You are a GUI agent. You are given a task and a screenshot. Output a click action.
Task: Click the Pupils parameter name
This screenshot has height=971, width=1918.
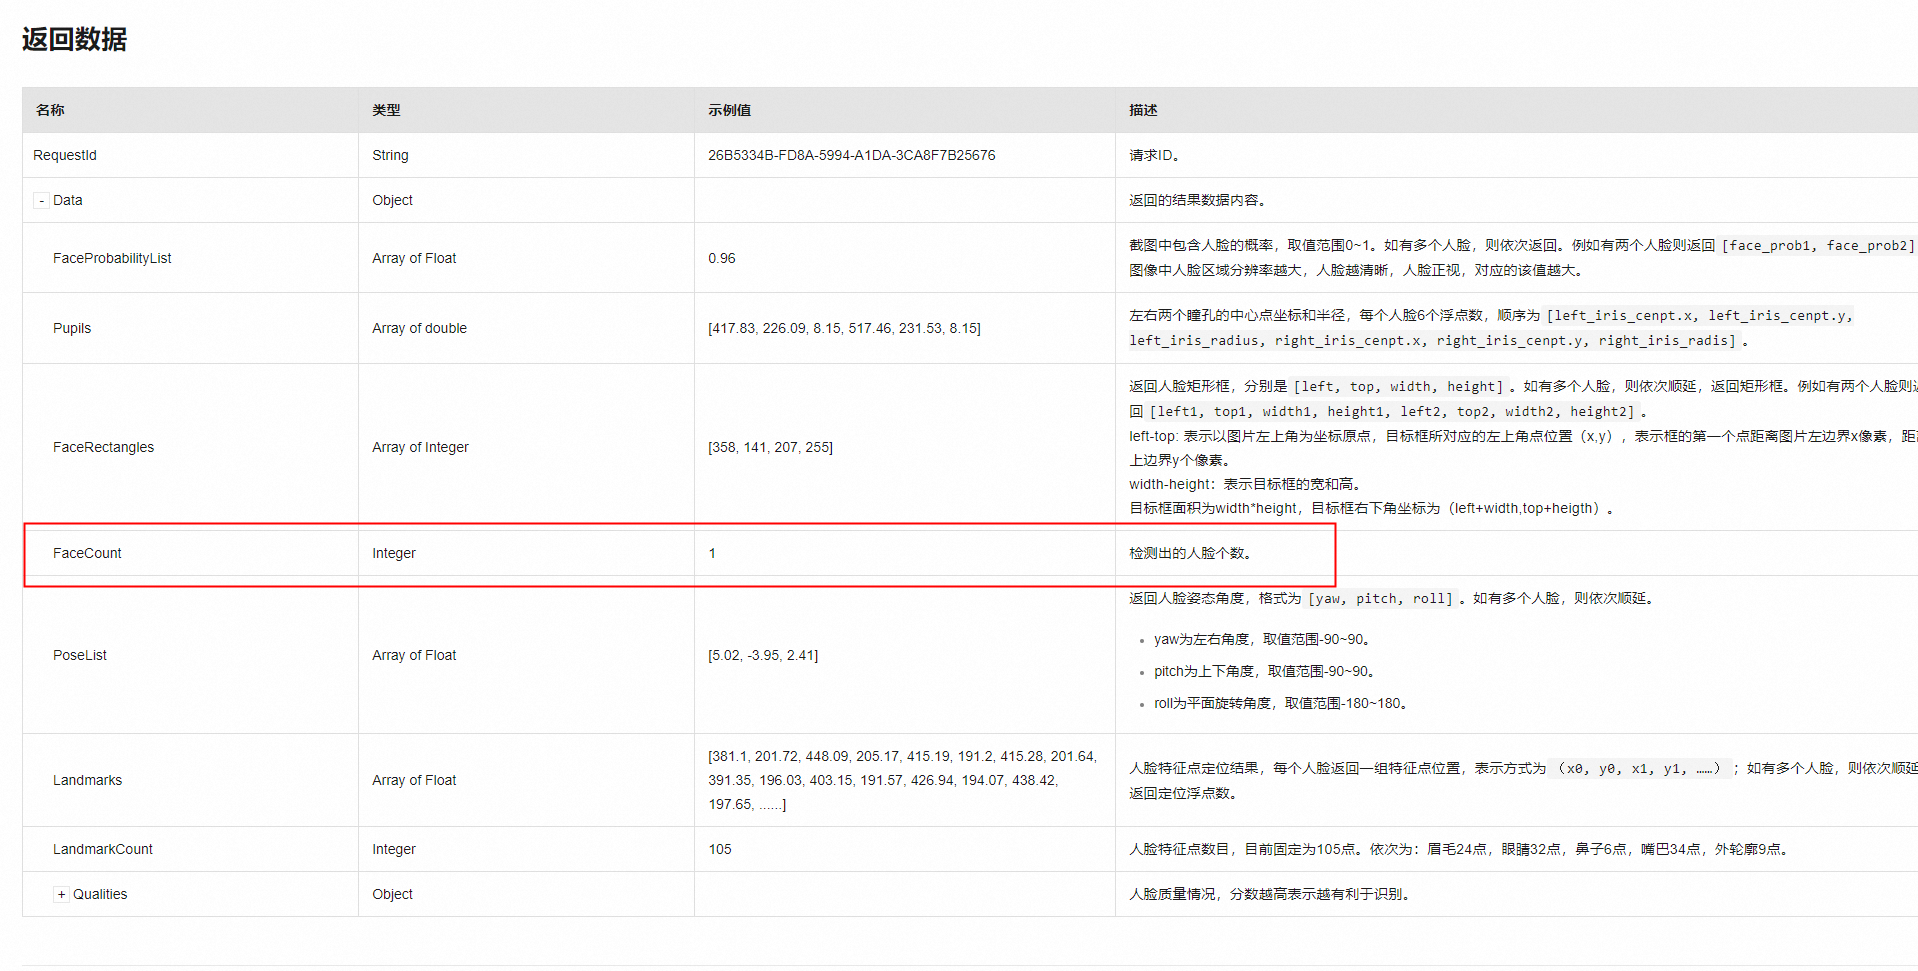(72, 328)
